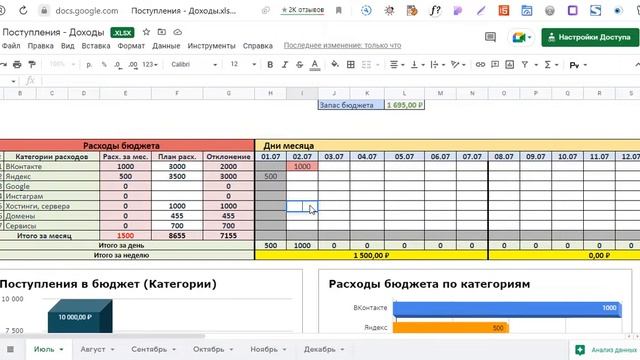Apply italic formatting
This screenshot has height=360, width=640.
(x=285, y=64)
